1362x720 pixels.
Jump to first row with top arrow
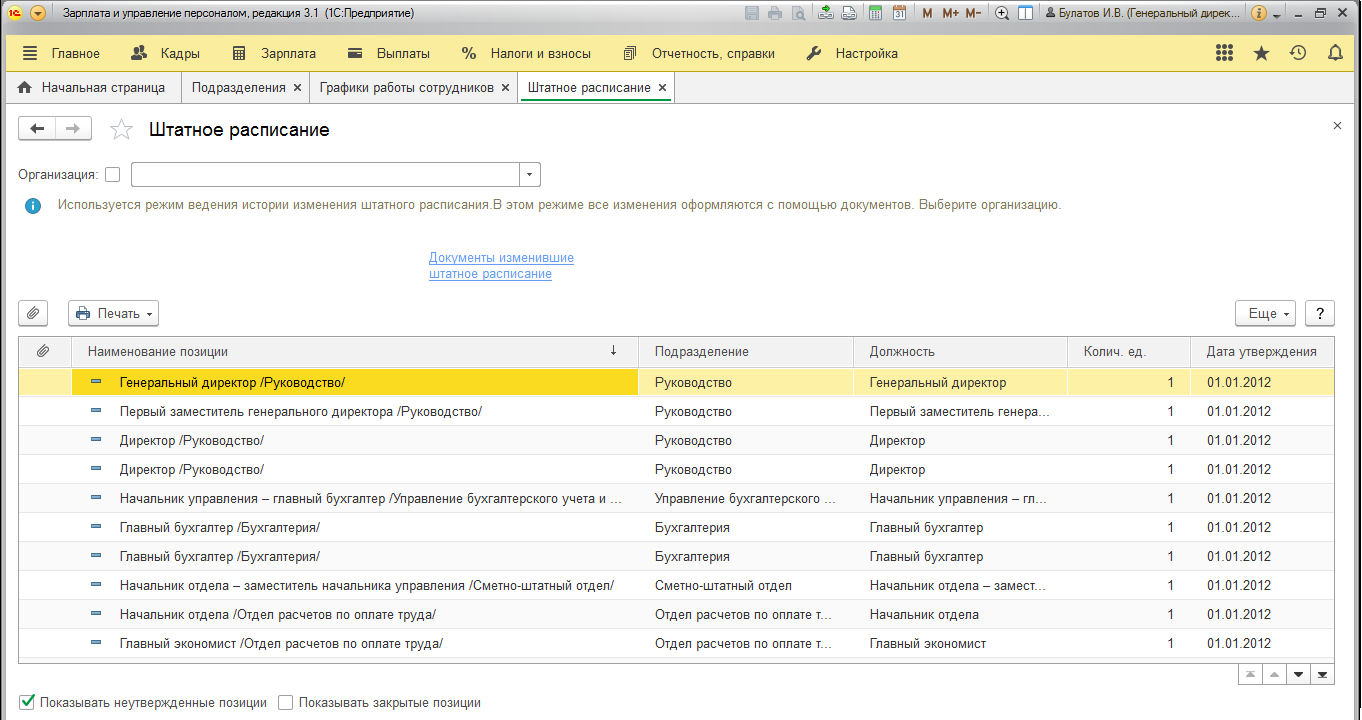coord(1250,674)
